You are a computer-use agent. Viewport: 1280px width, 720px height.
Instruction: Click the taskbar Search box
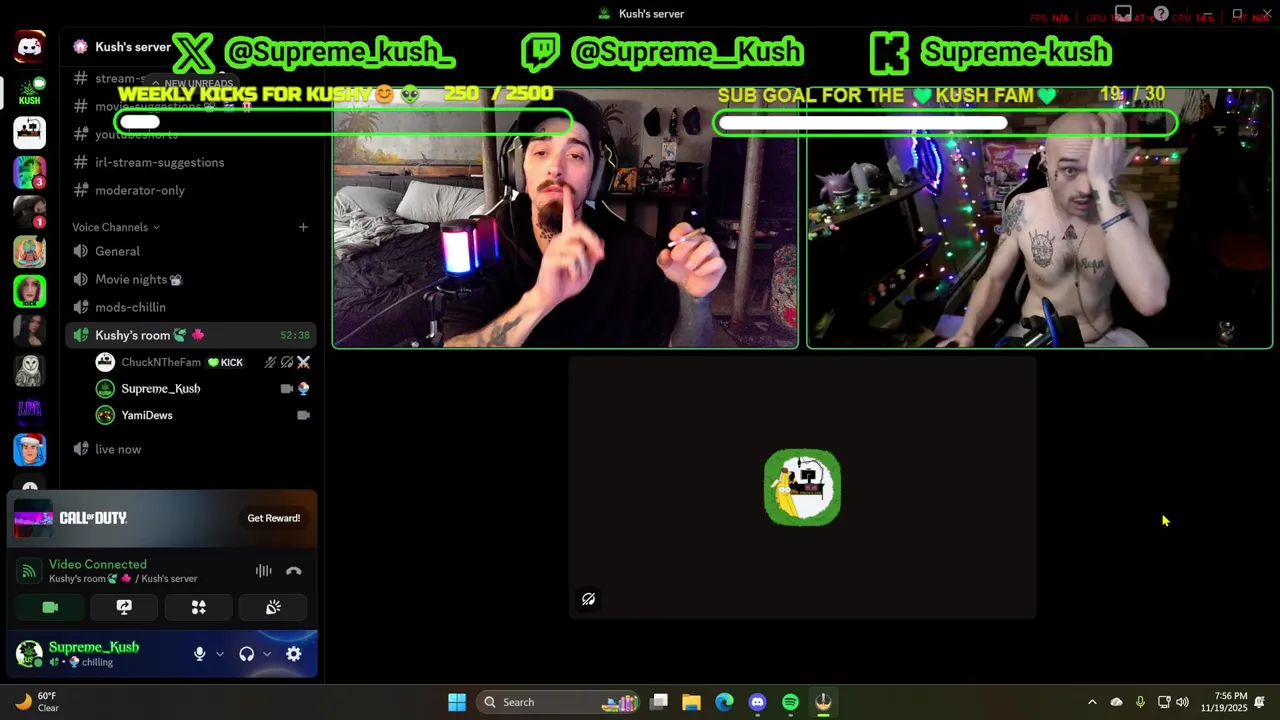(x=558, y=702)
